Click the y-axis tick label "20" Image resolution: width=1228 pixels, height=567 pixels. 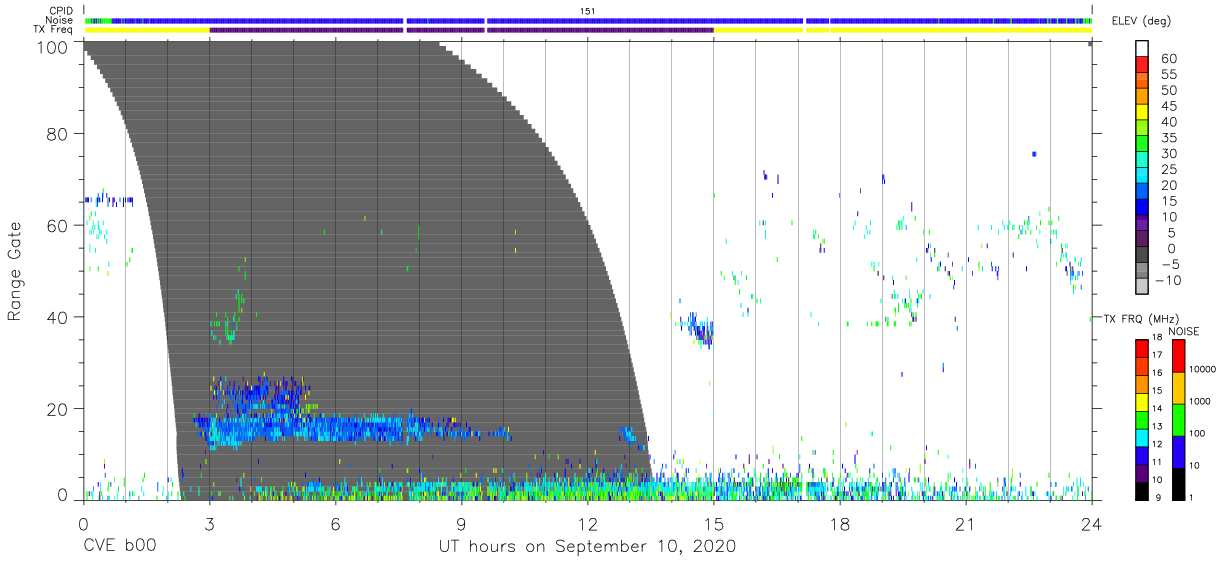pyautogui.click(x=57, y=409)
